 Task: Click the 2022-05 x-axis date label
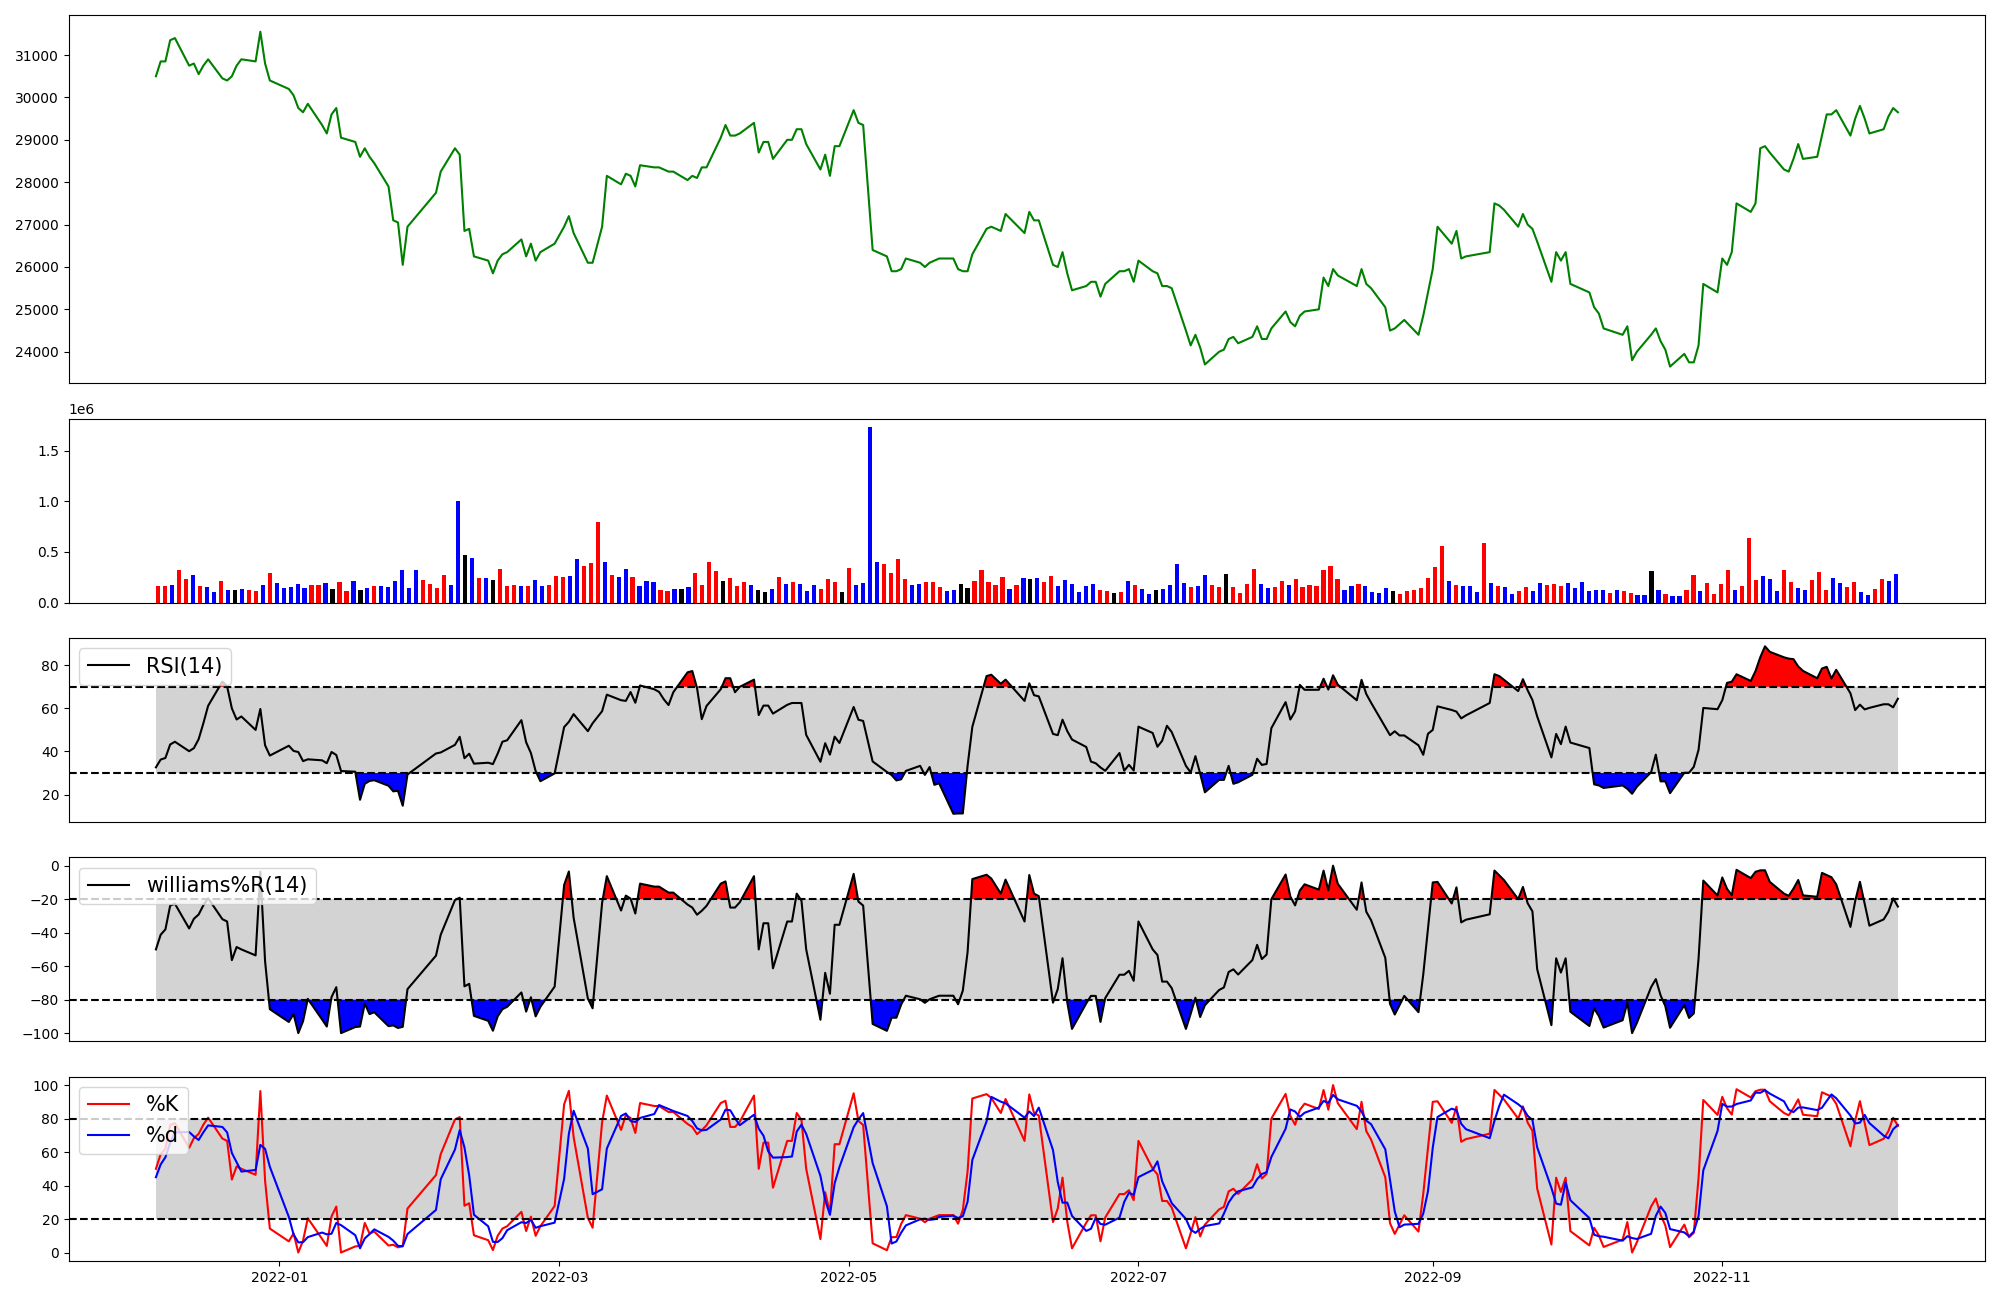(x=849, y=1277)
